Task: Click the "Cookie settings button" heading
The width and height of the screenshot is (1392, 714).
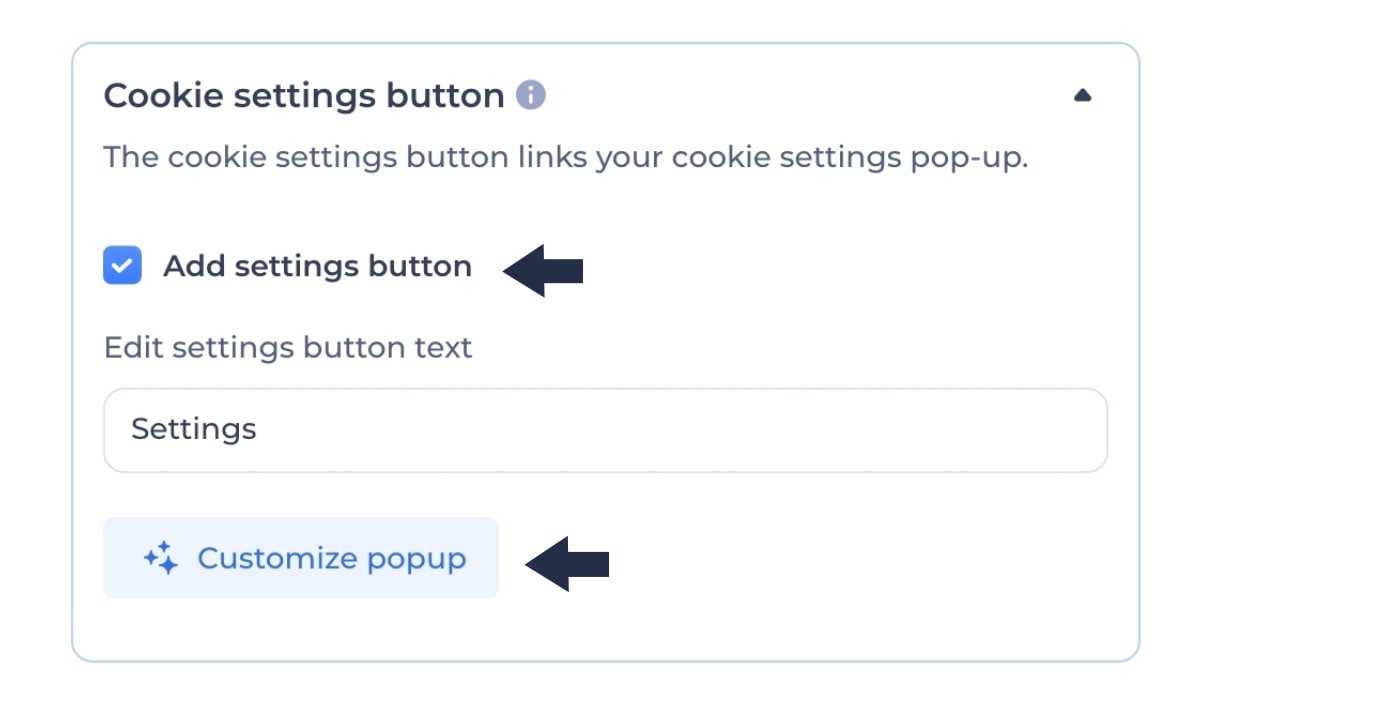Action: (x=304, y=96)
